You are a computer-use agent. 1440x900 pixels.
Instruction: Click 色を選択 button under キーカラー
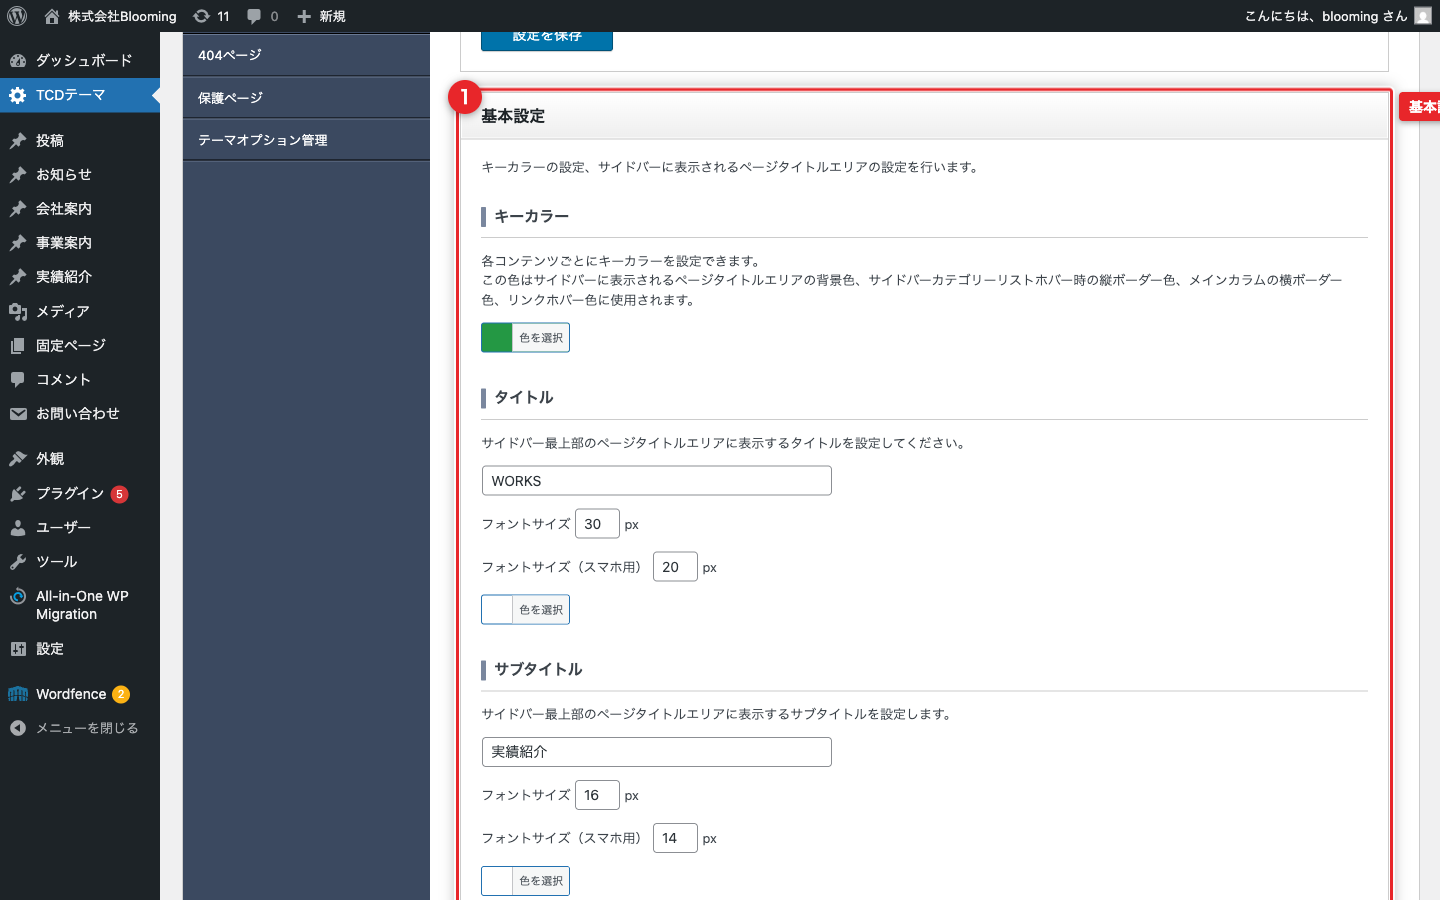tap(541, 338)
